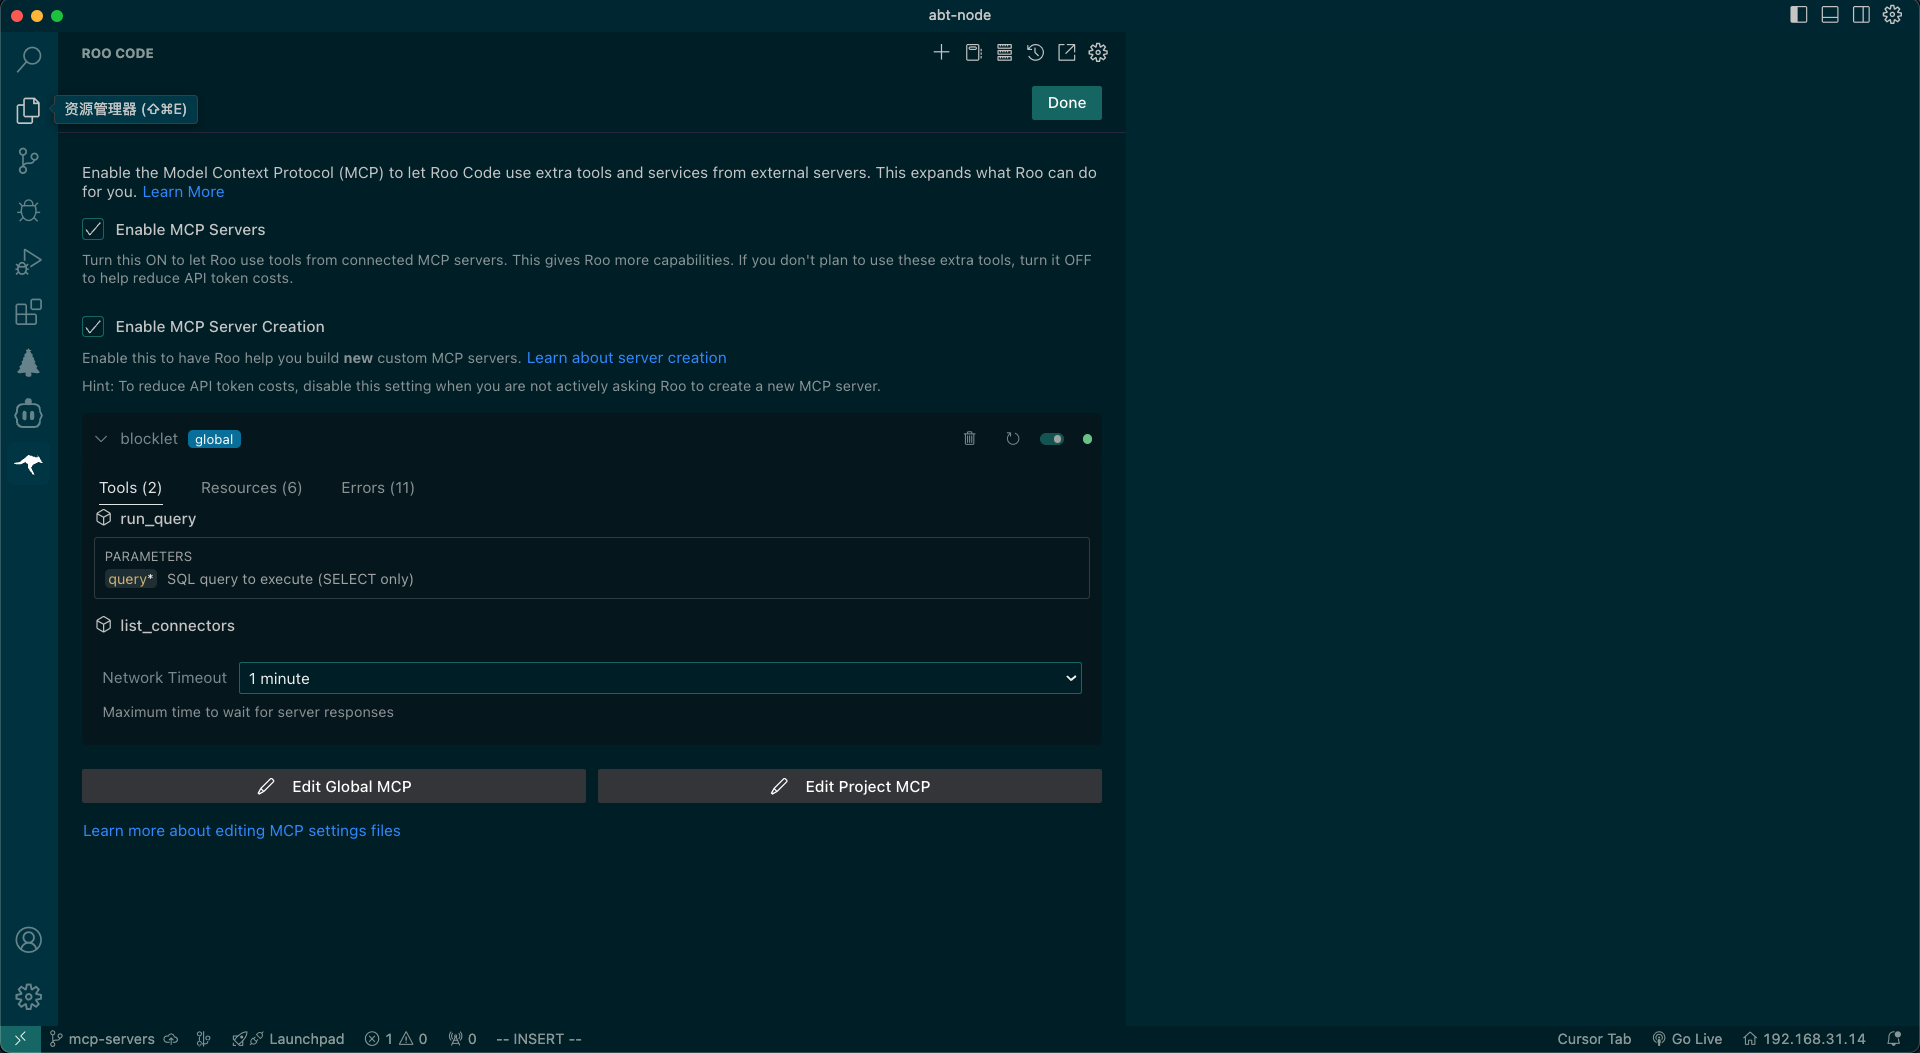Open the Network Timeout dropdown
Viewport: 1920px width, 1053px height.
tap(660, 678)
